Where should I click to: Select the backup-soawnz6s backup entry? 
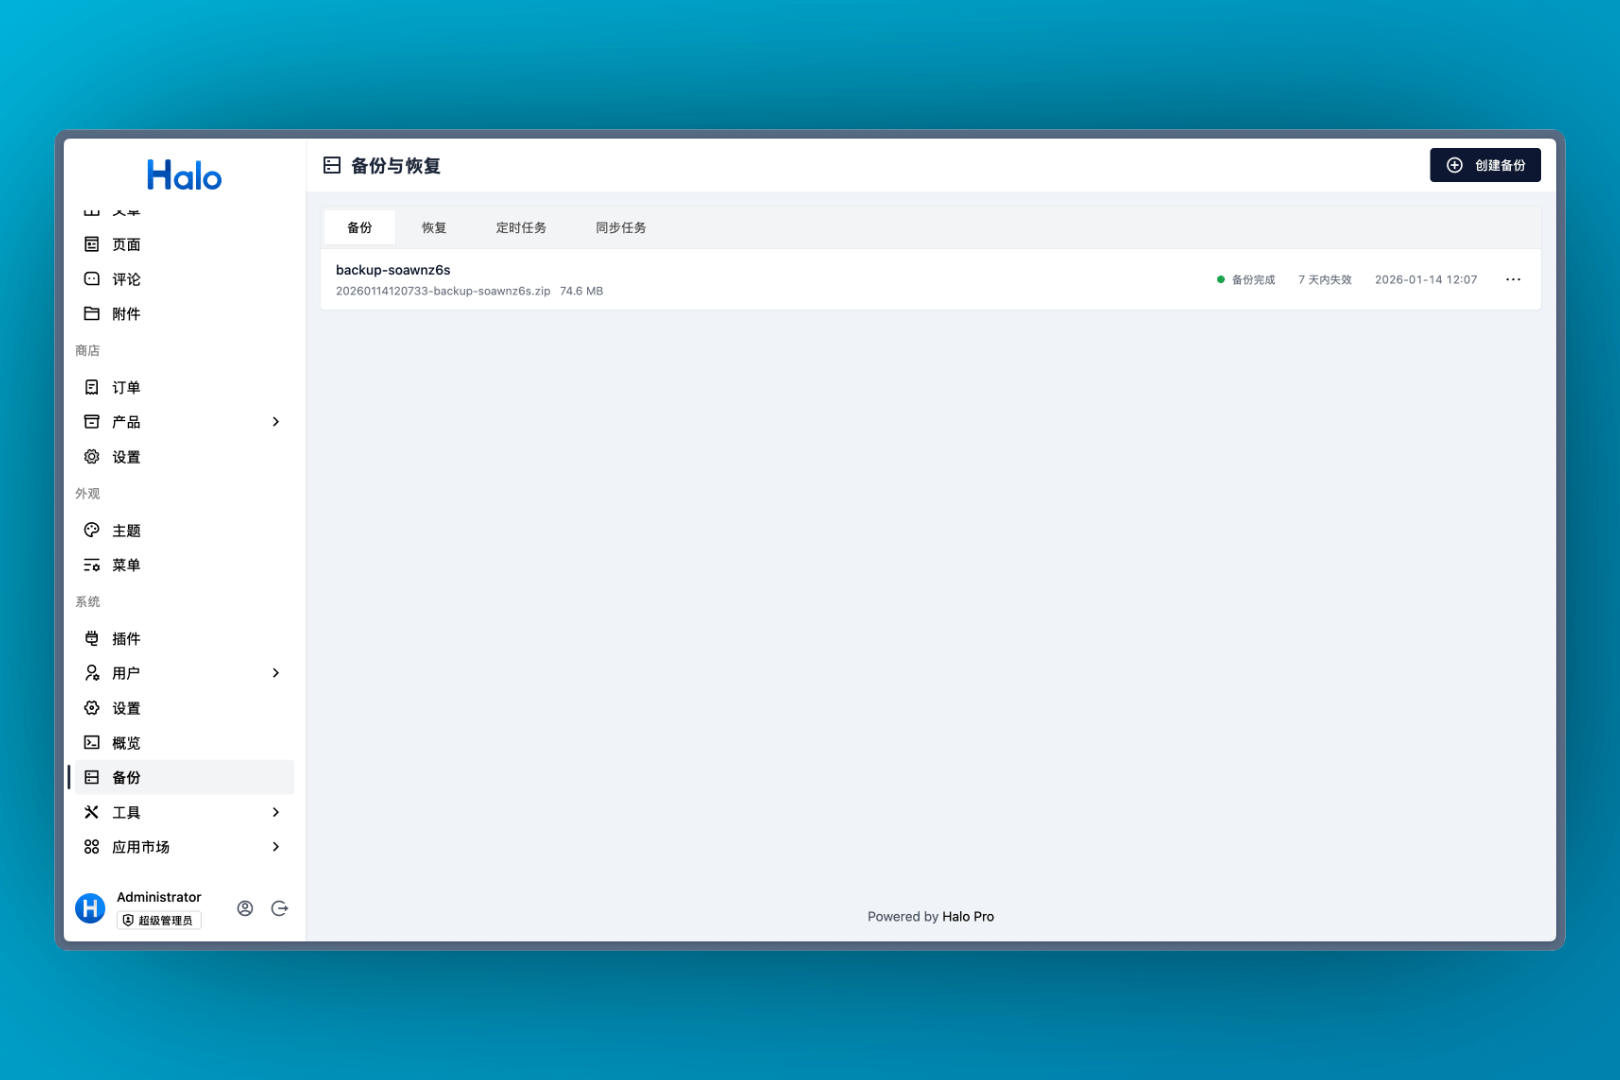(393, 270)
